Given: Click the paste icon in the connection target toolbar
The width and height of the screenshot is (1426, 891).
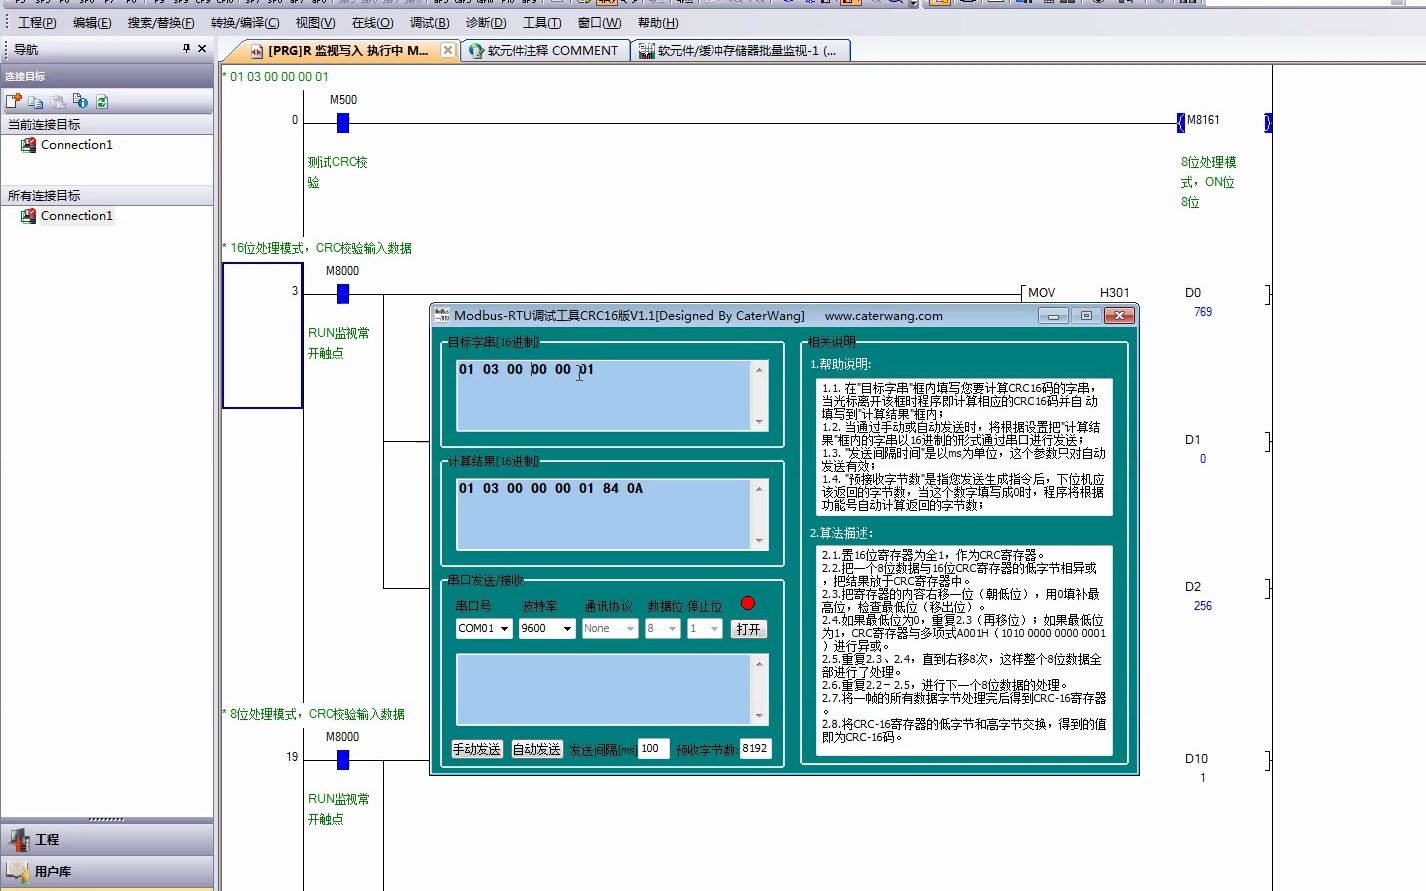Looking at the screenshot, I should tap(58, 101).
